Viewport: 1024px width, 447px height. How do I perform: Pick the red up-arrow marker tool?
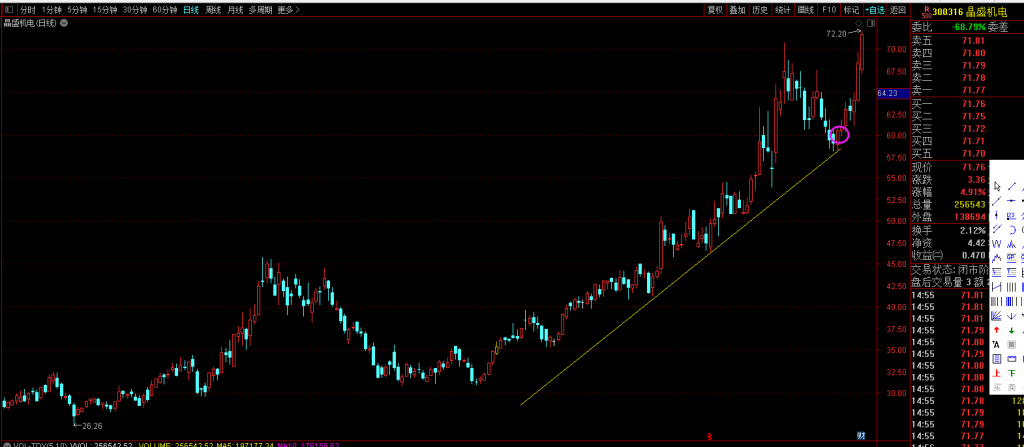tap(997, 330)
